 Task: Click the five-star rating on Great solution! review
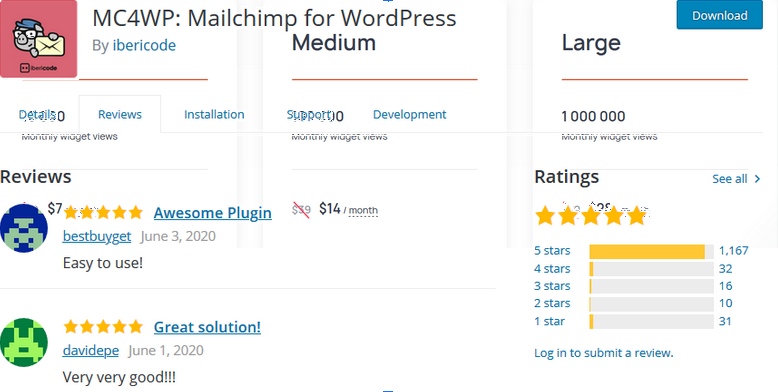click(x=103, y=327)
